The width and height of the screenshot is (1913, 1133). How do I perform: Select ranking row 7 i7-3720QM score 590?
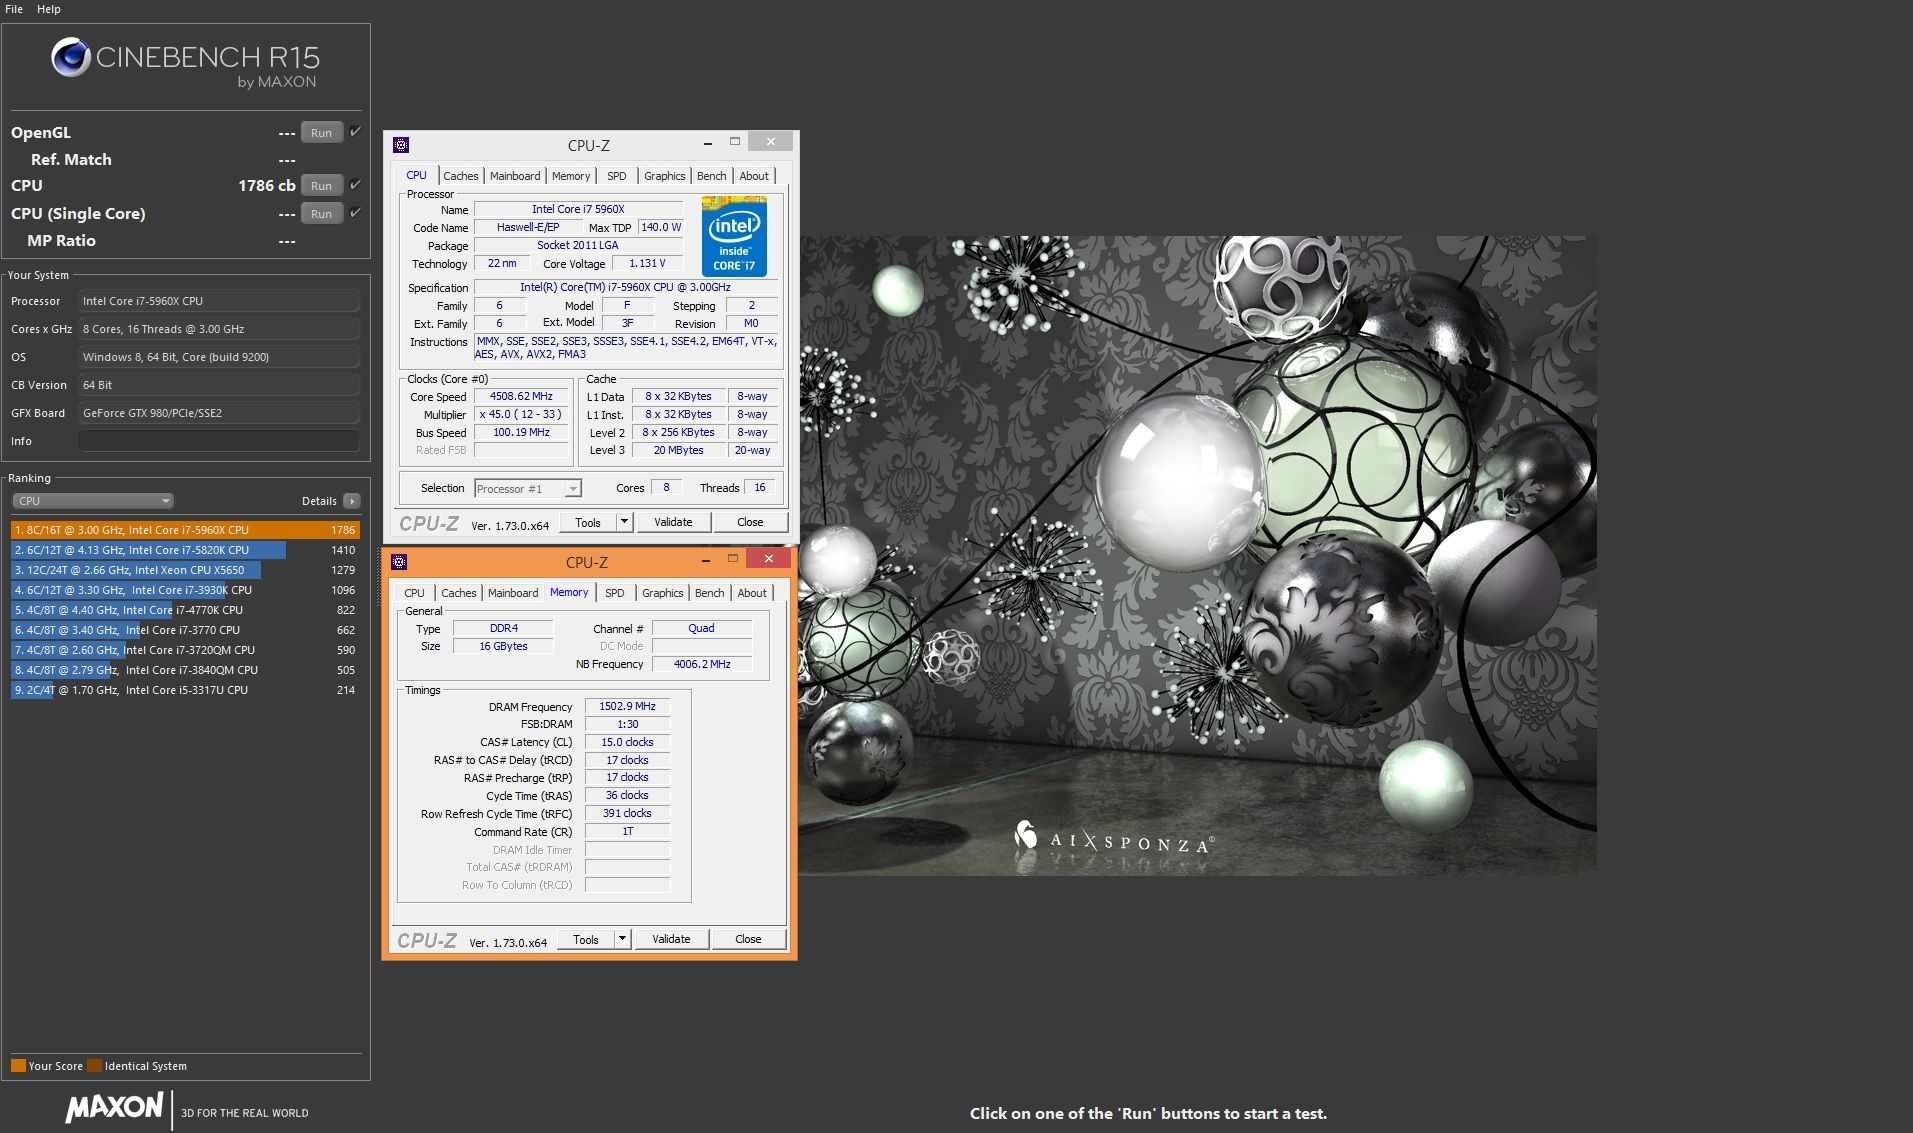pos(185,650)
